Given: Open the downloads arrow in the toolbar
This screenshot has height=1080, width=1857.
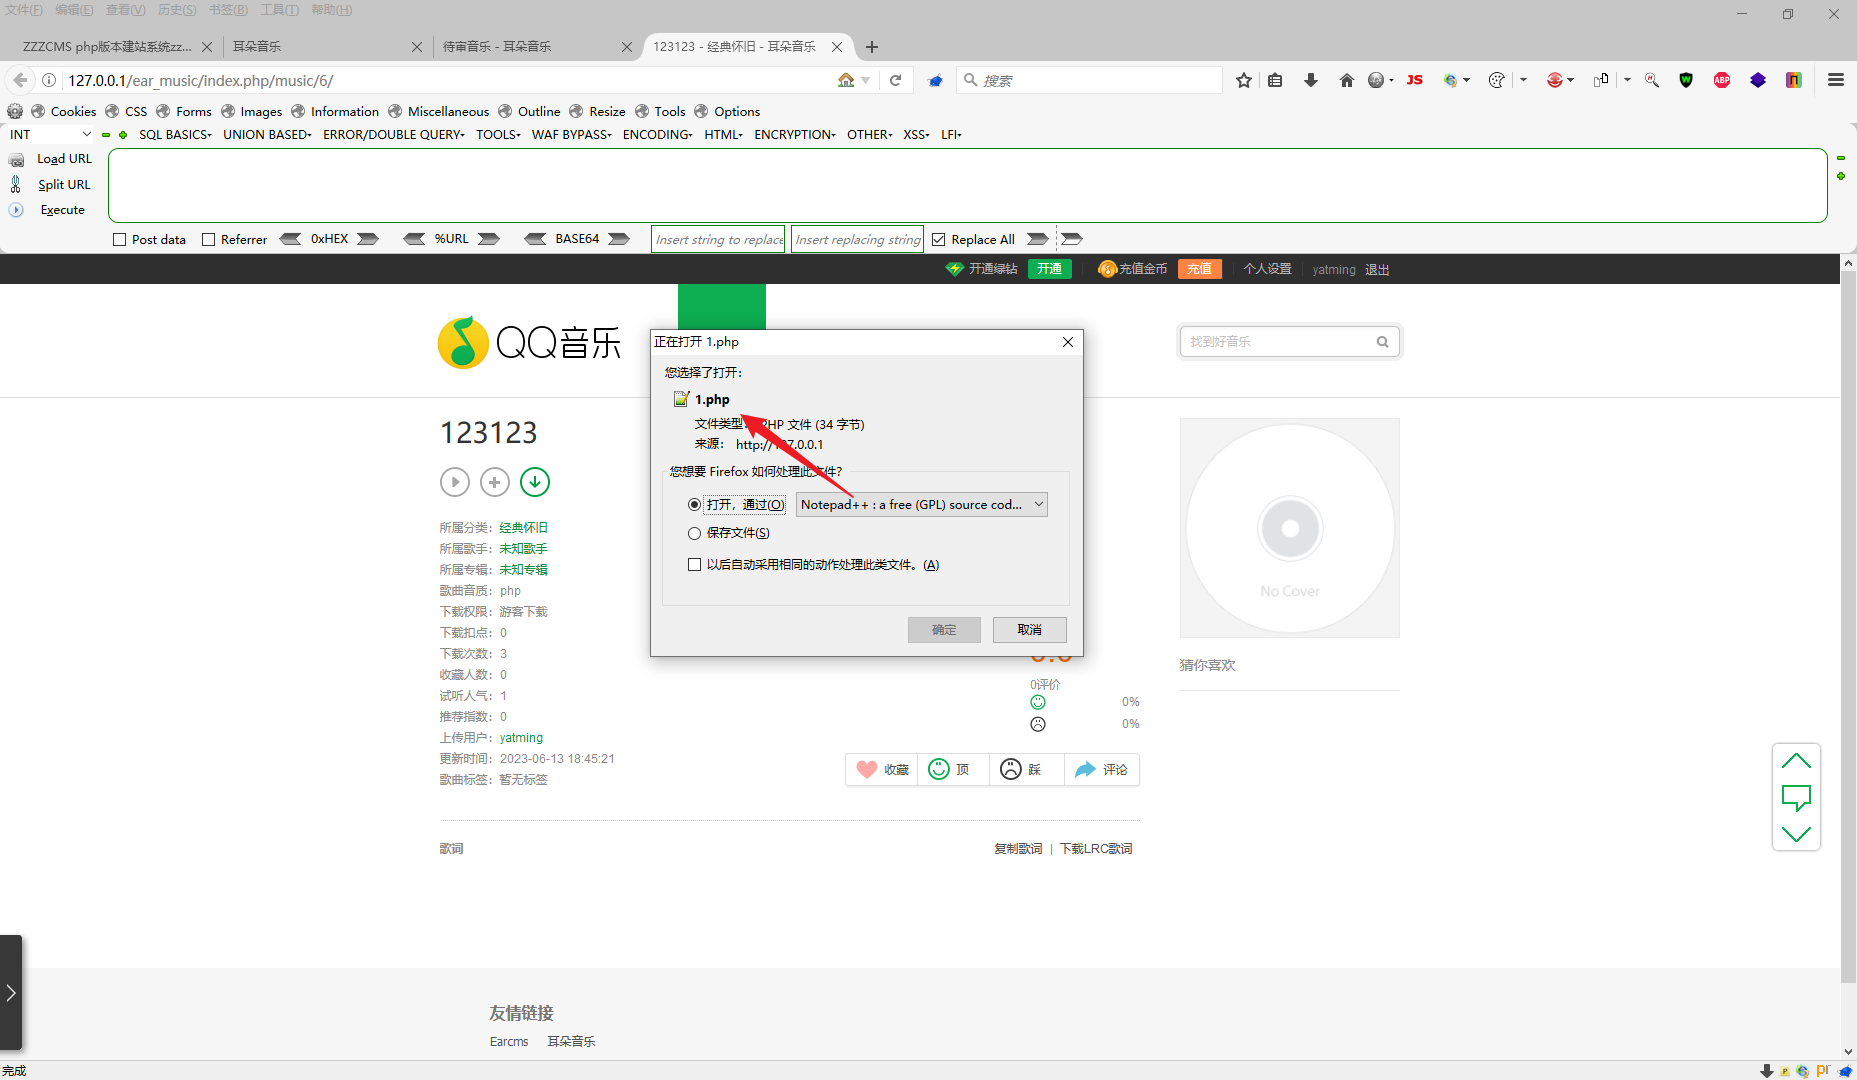Looking at the screenshot, I should (1310, 80).
